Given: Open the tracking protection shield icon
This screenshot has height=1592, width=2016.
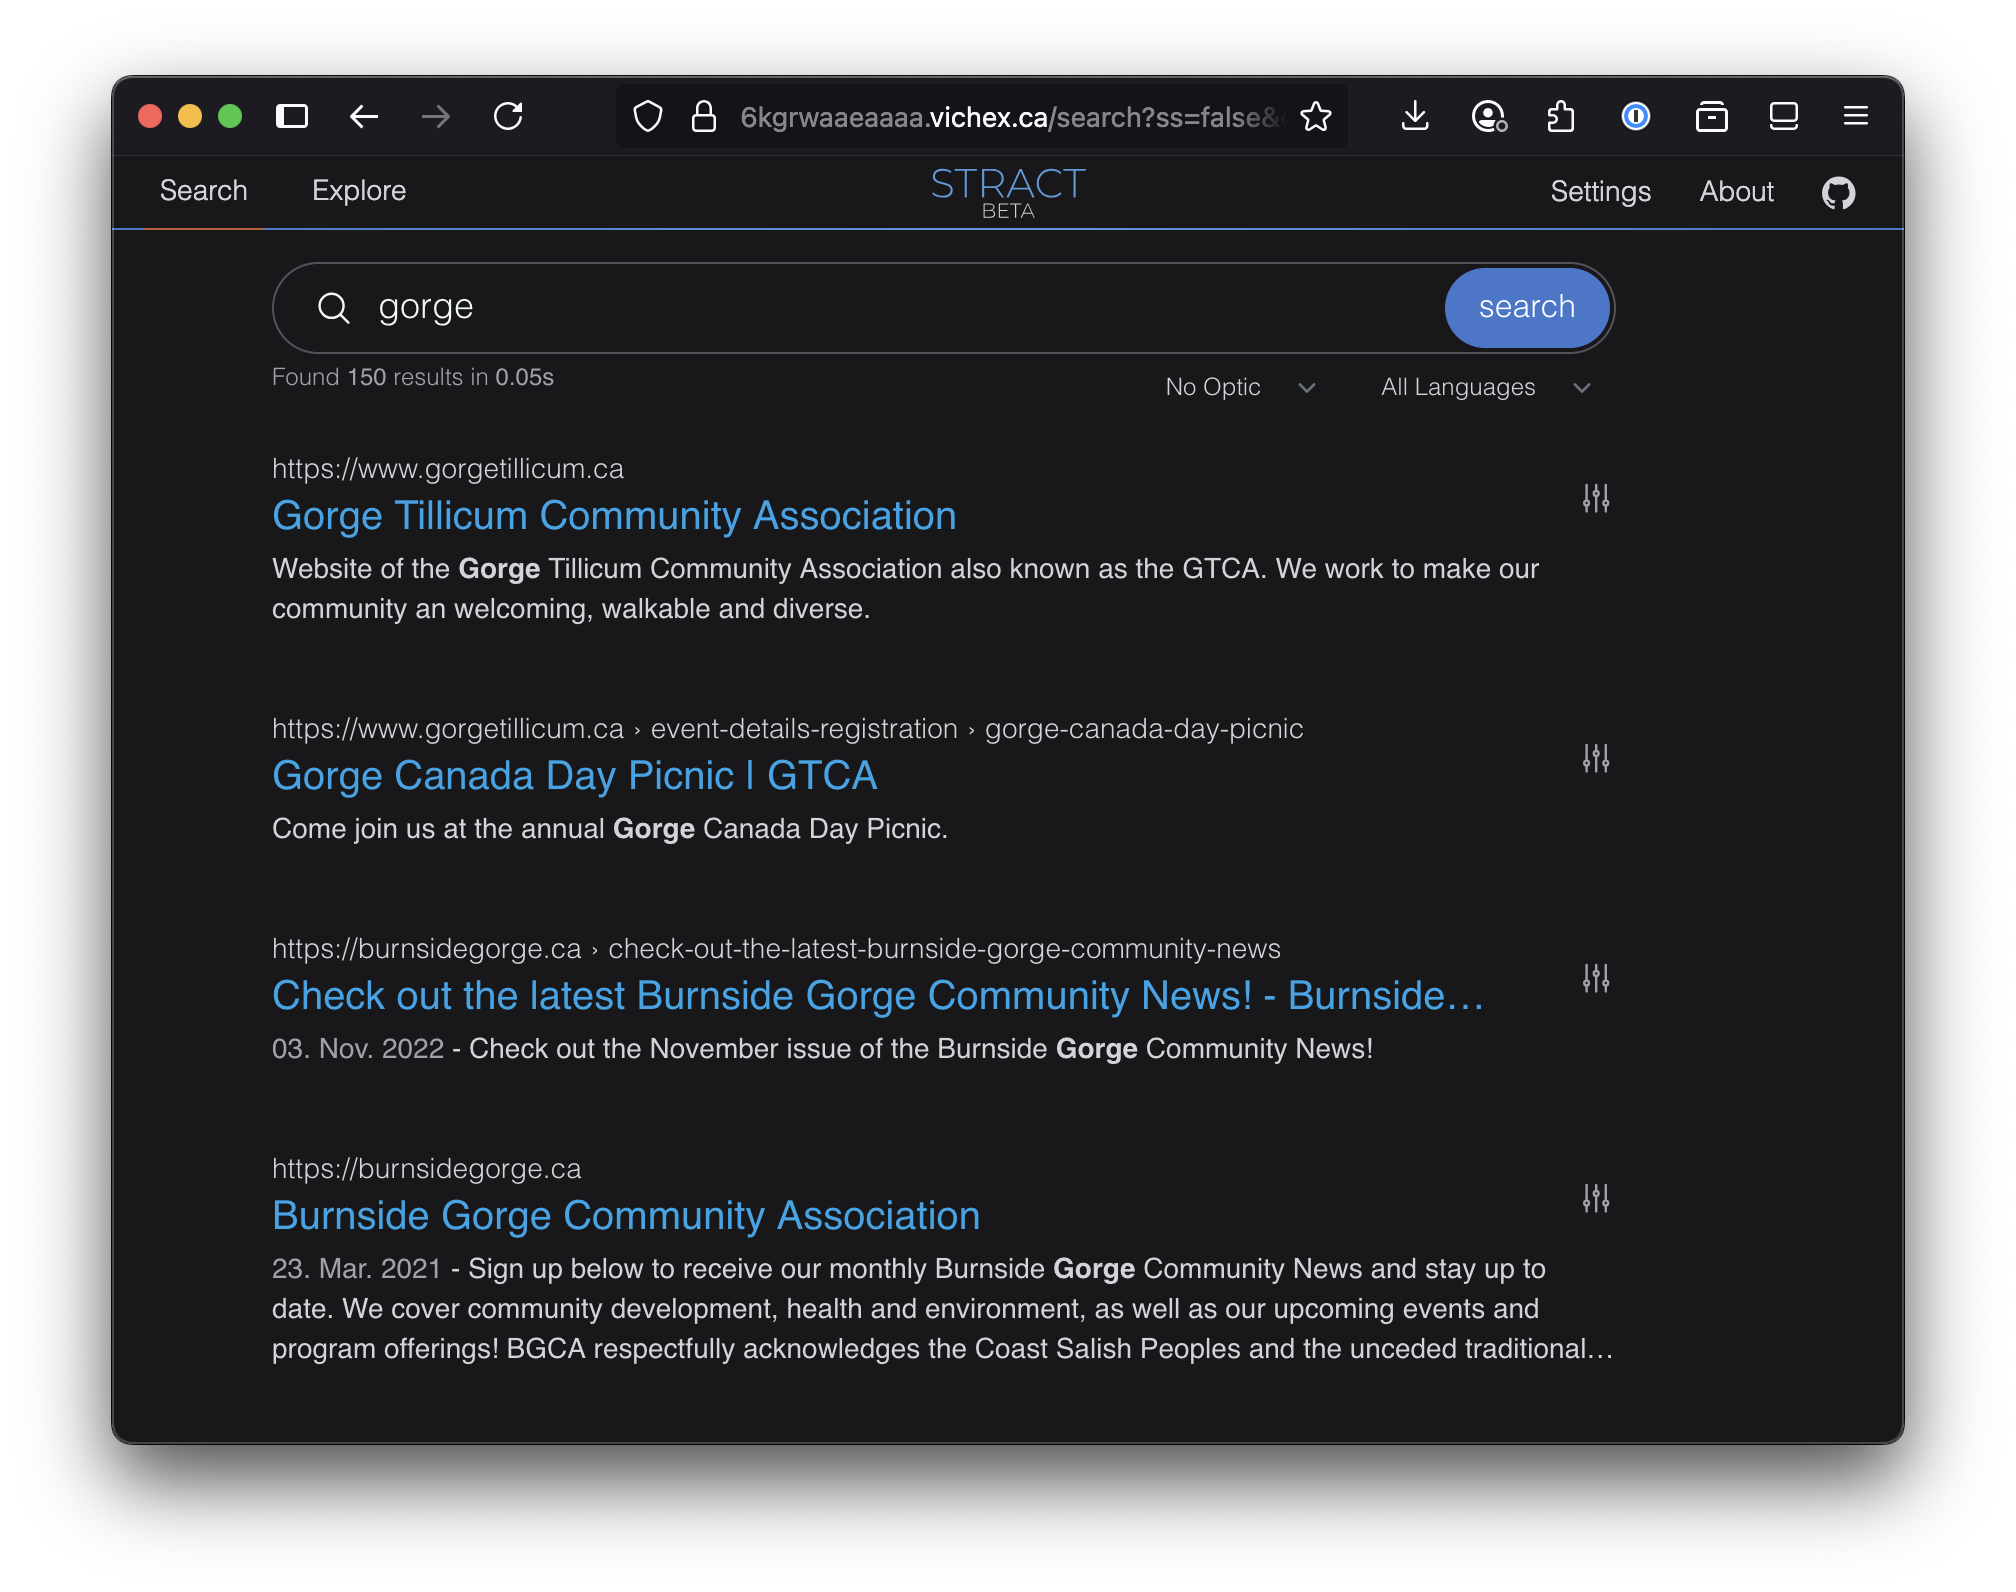Looking at the screenshot, I should pos(648,117).
